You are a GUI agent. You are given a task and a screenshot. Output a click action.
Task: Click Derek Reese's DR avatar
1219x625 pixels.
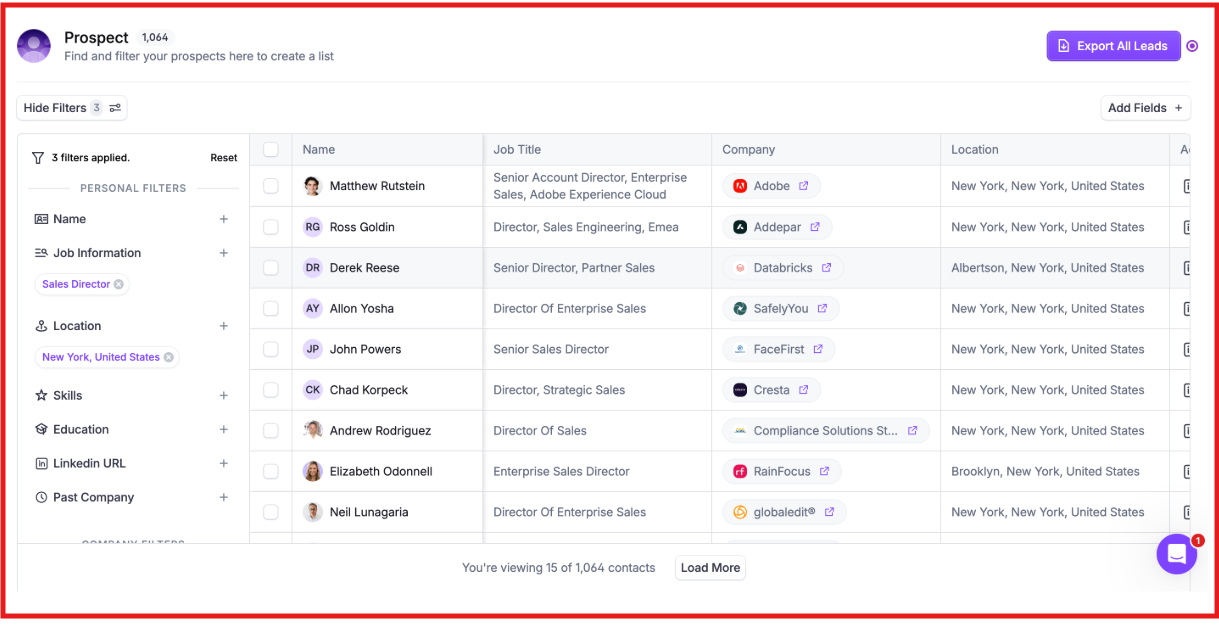coord(313,268)
